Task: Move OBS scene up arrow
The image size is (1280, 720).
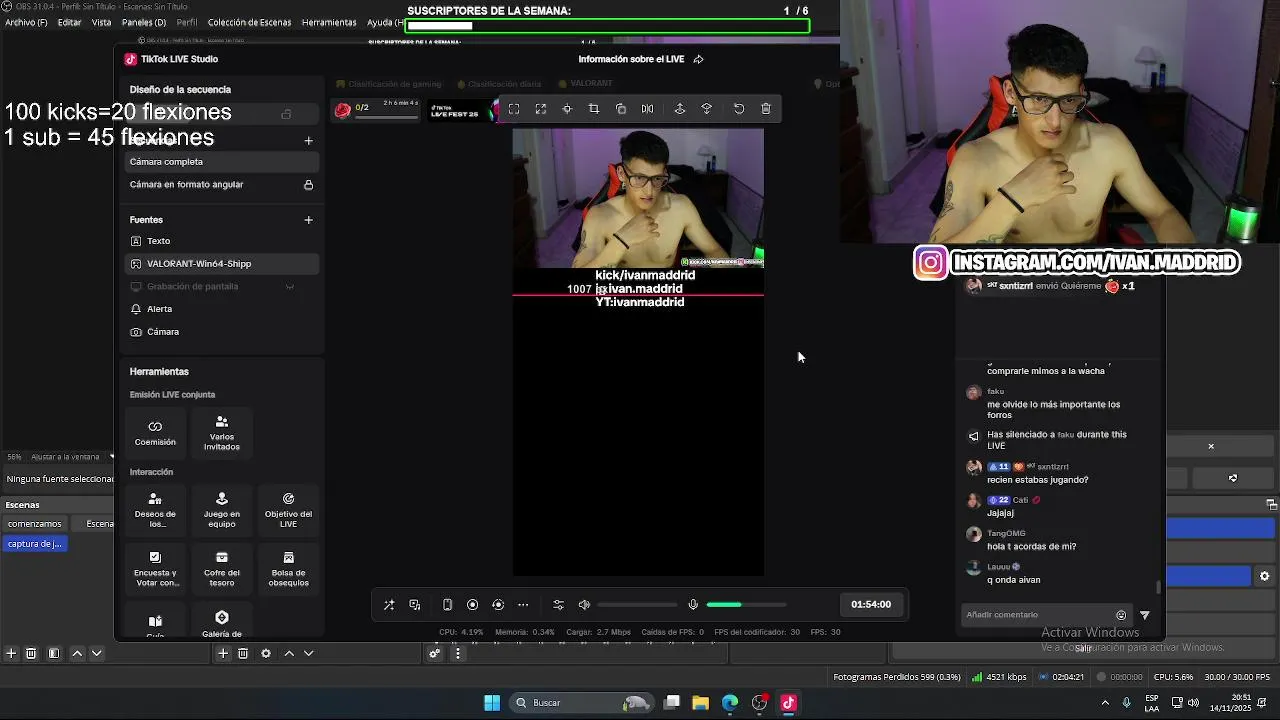Action: coord(77,653)
